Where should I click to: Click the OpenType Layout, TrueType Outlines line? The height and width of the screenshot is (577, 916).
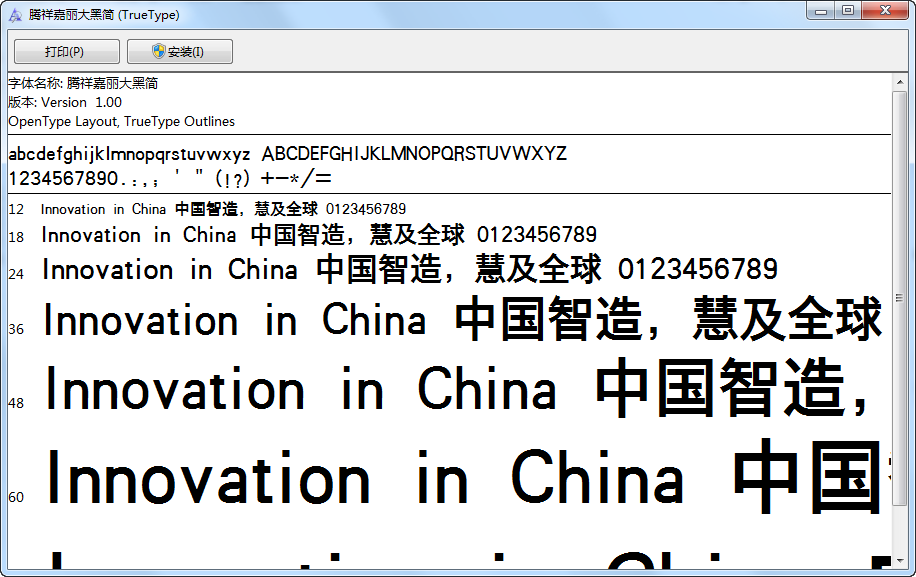pyautogui.click(x=122, y=121)
